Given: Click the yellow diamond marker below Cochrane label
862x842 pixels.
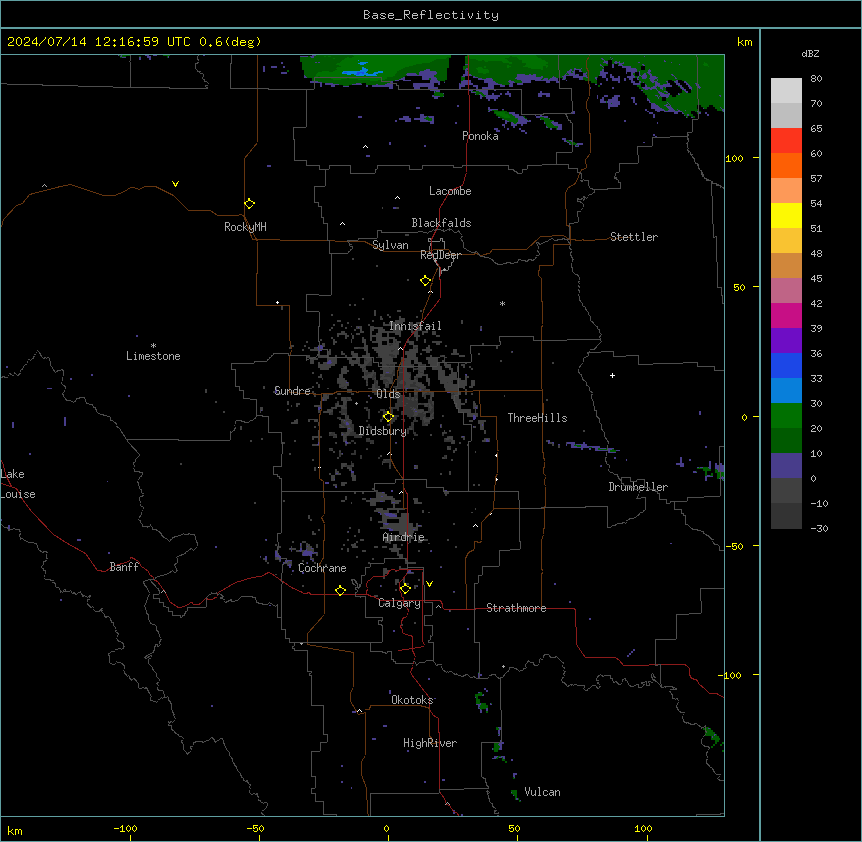Looking at the screenshot, I should click(x=340, y=590).
